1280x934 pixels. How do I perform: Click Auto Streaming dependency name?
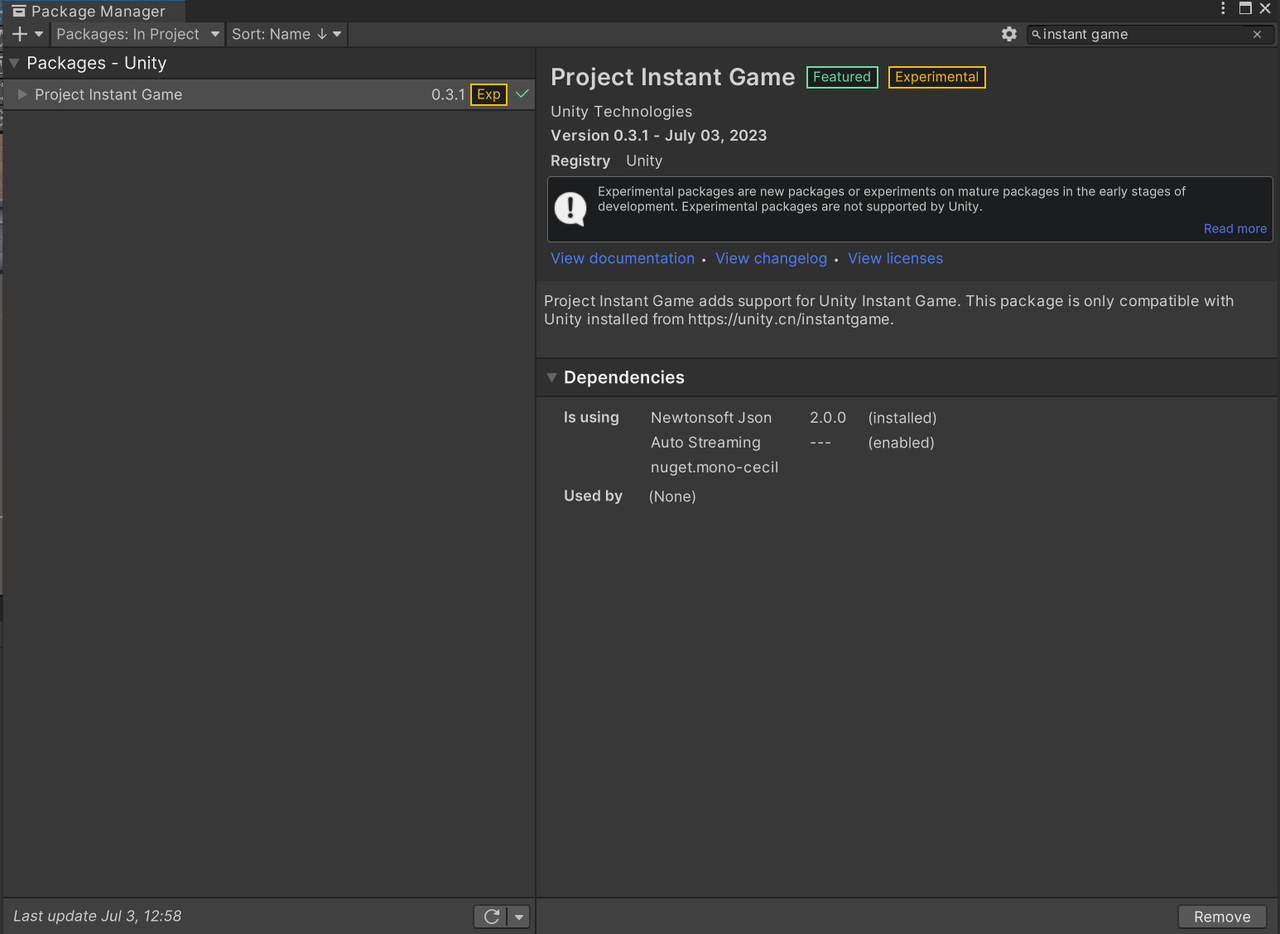[x=705, y=443]
